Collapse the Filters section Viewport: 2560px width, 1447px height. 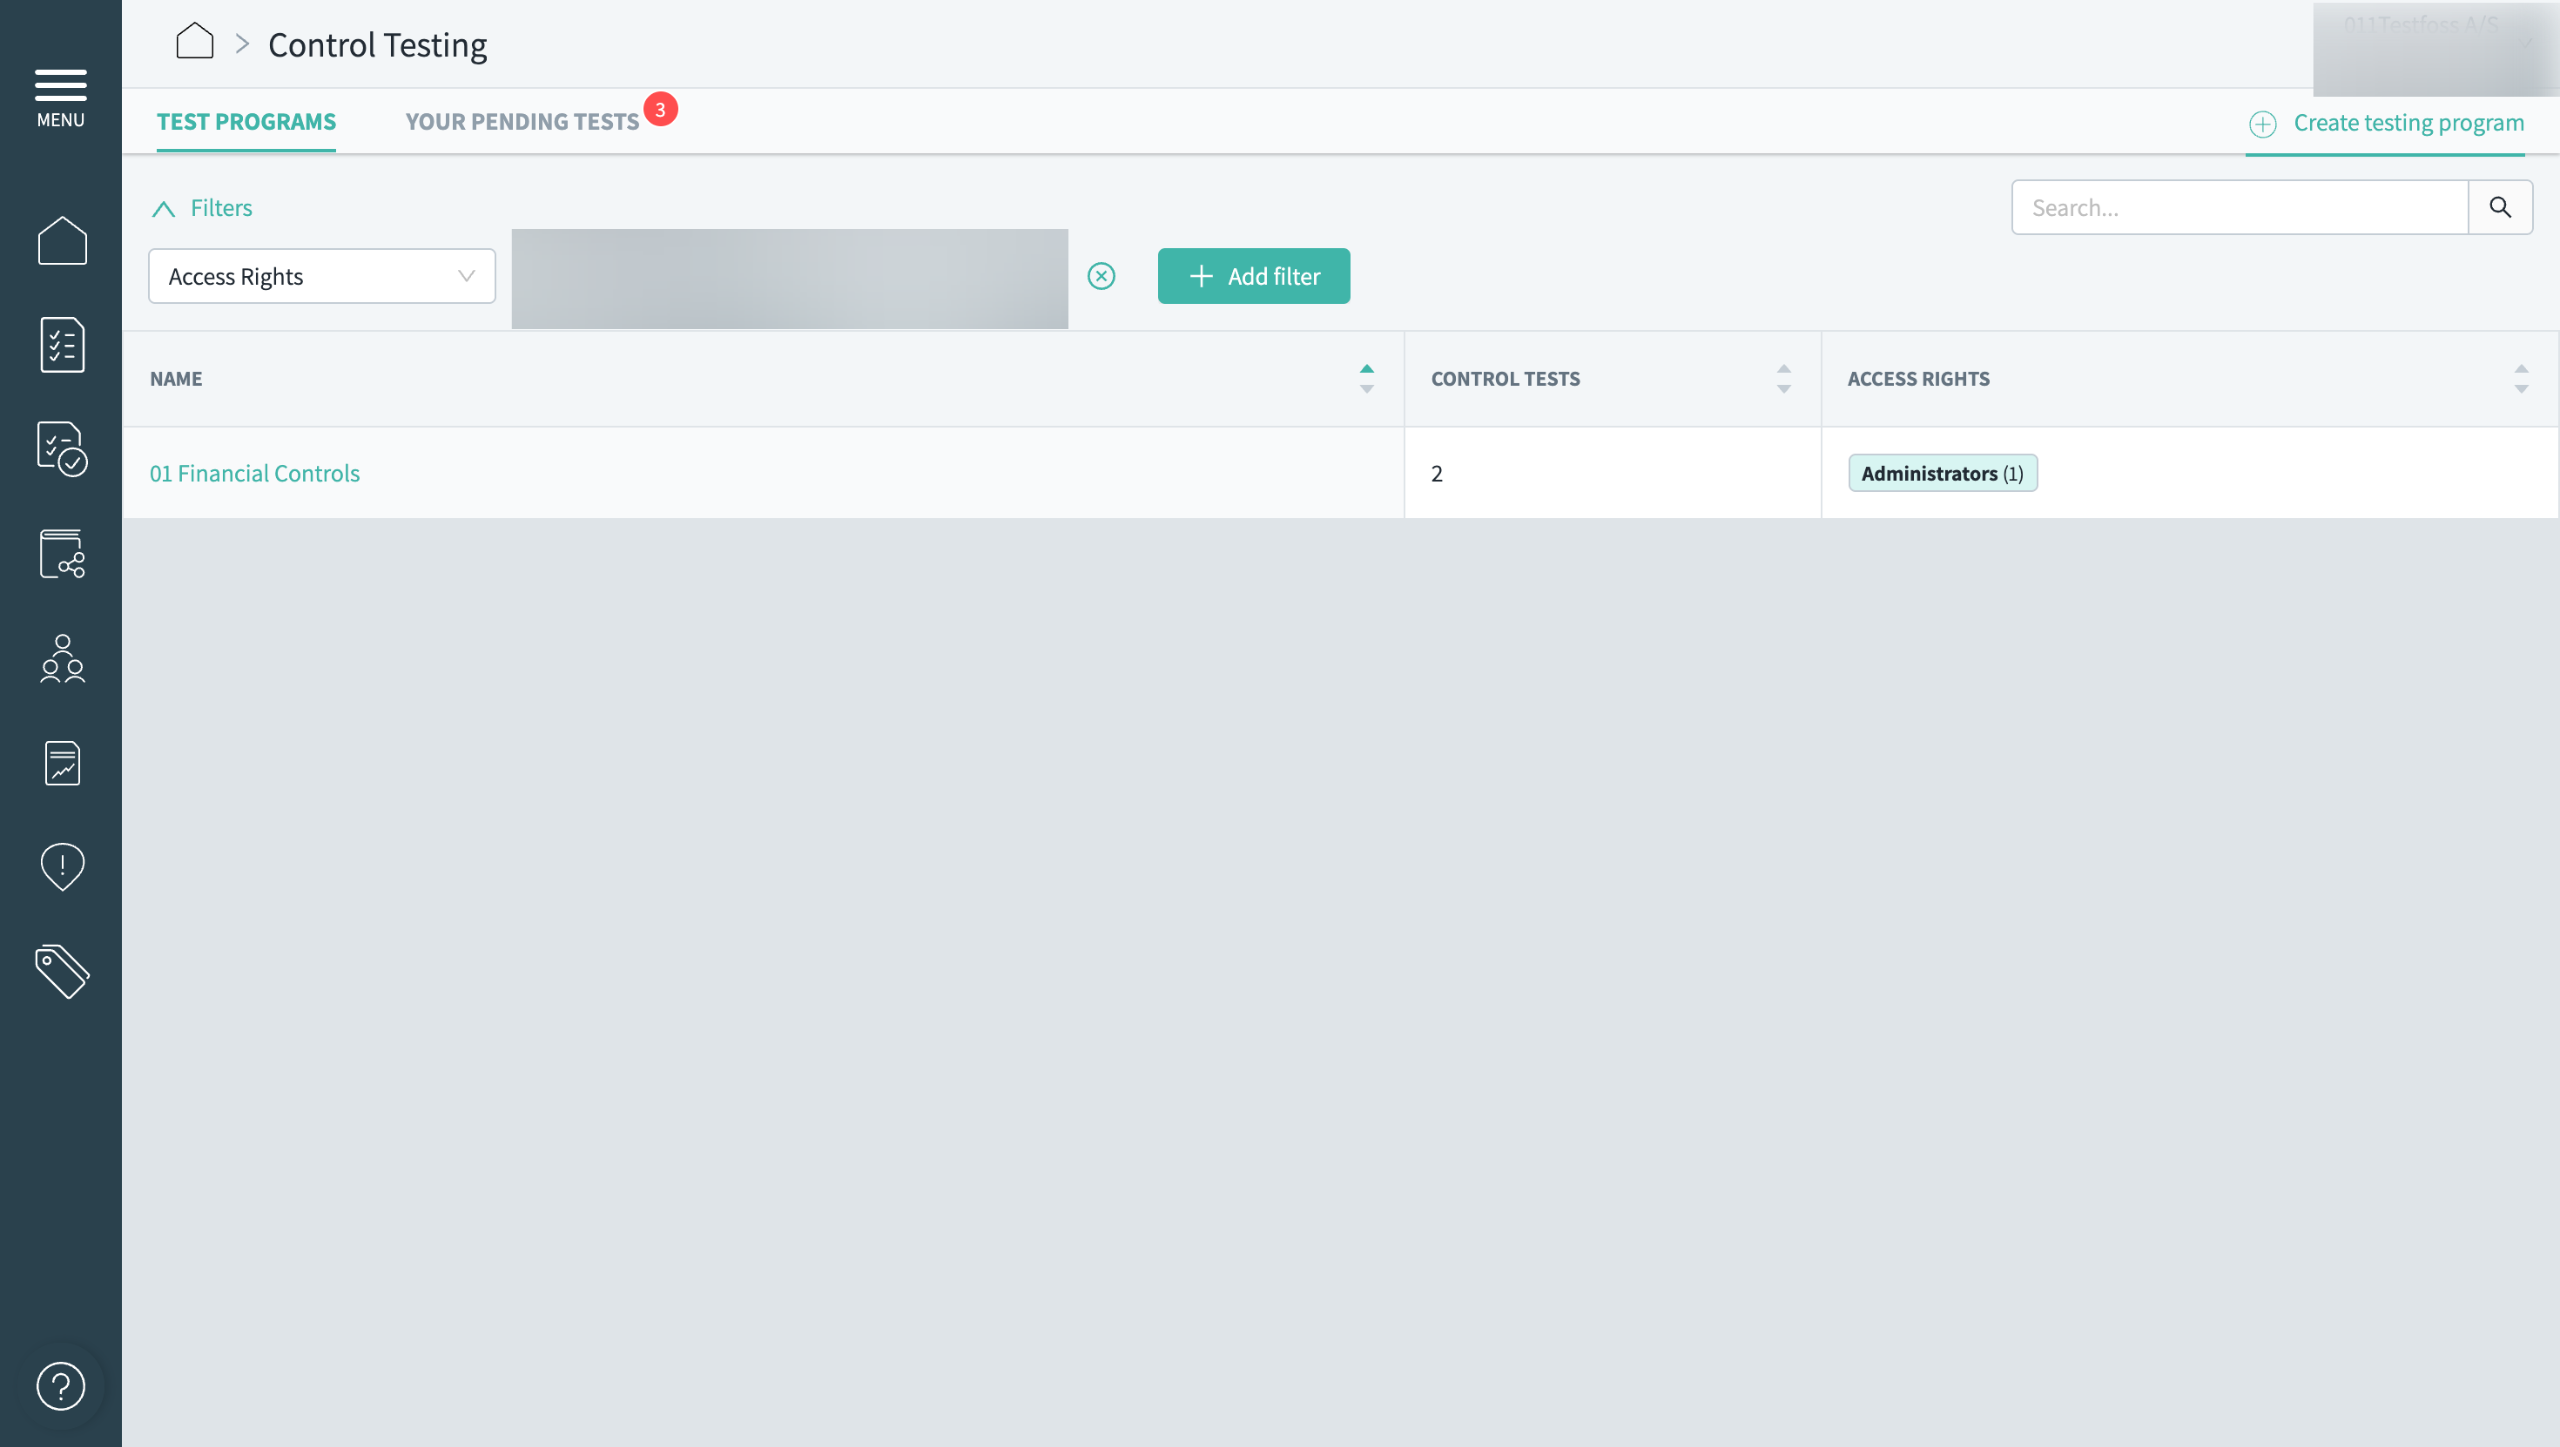[202, 208]
